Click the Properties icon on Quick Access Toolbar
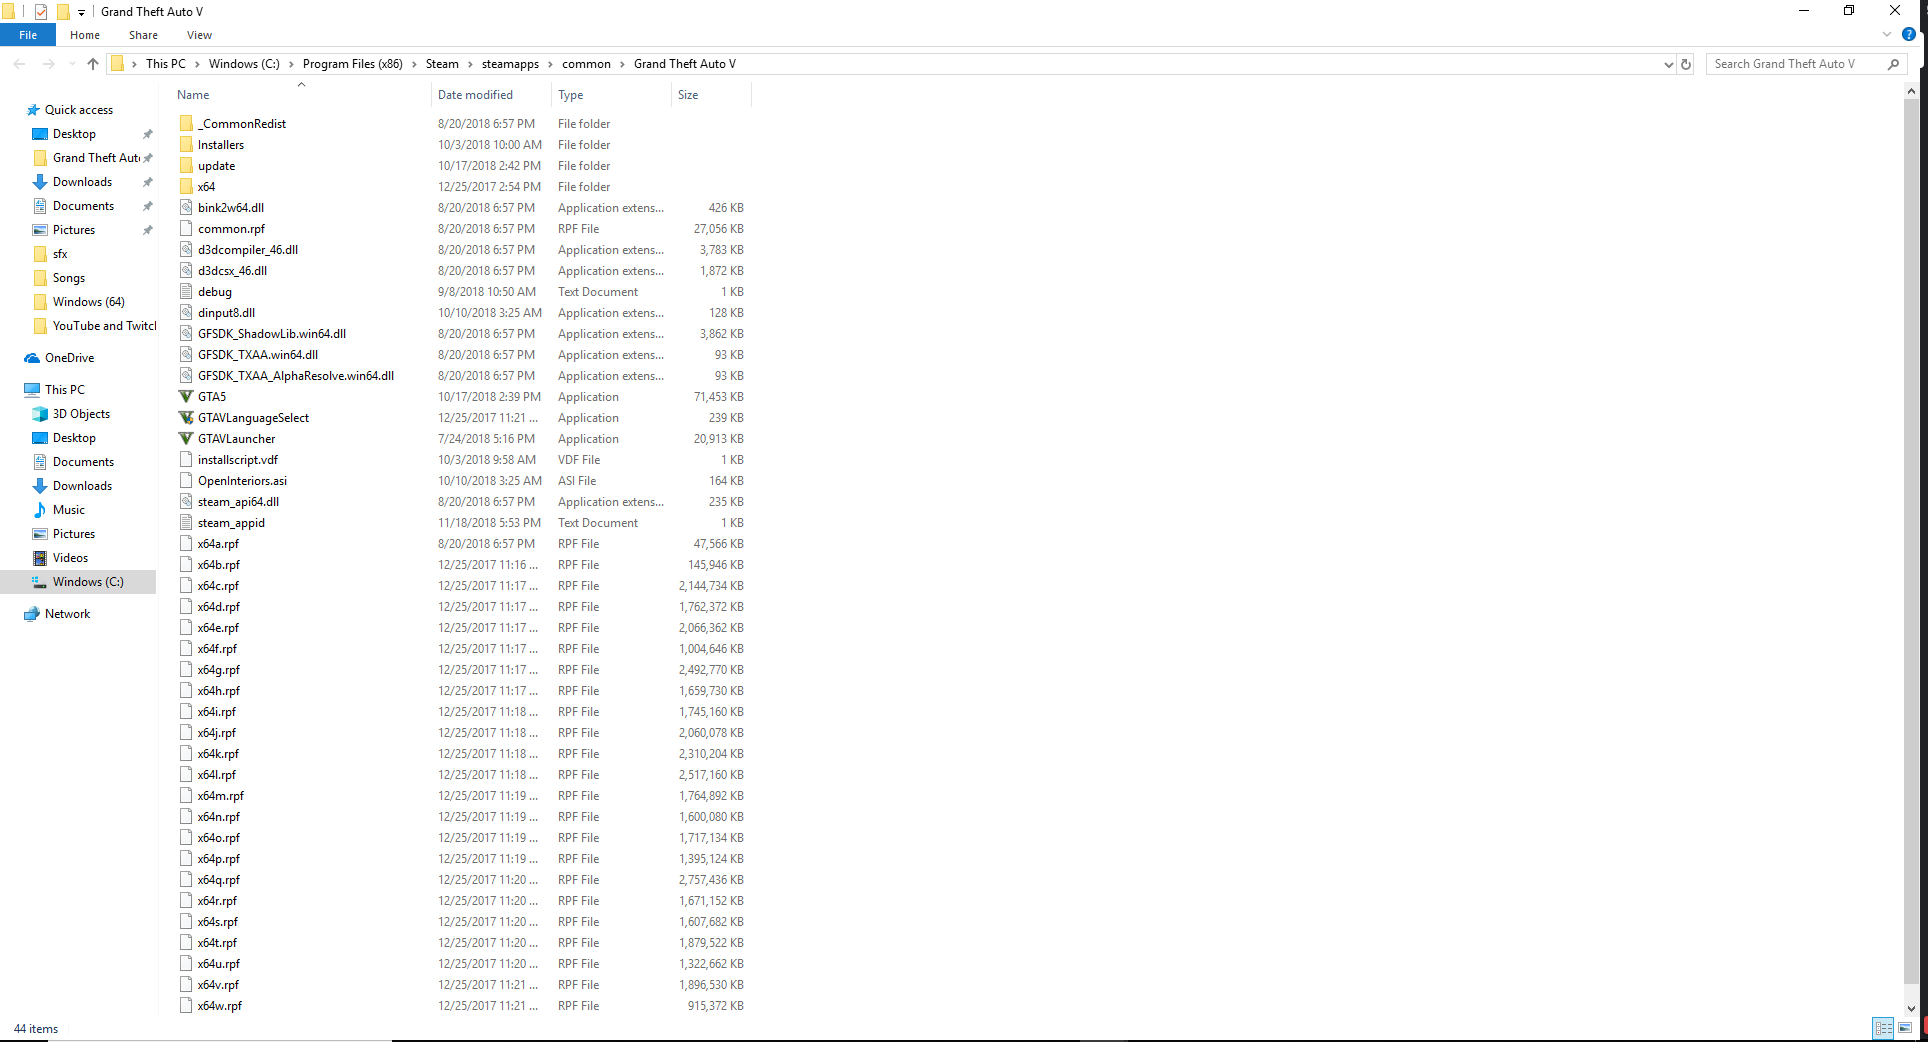This screenshot has height=1042, width=1928. coord(41,11)
